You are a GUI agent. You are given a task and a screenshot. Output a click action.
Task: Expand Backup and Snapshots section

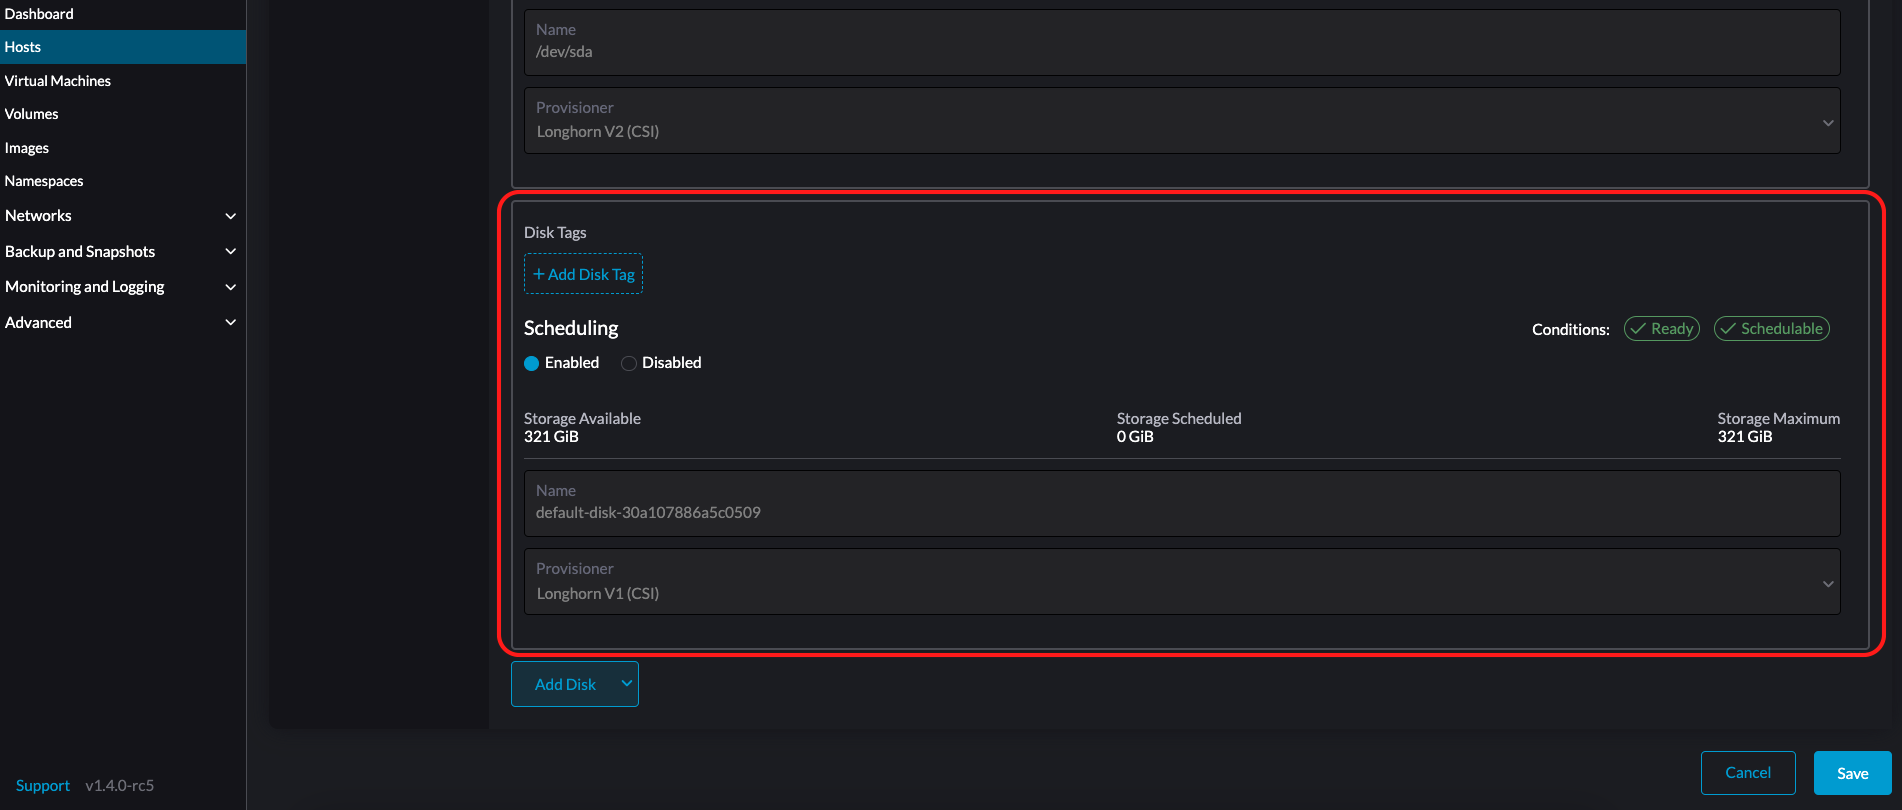[230, 252]
